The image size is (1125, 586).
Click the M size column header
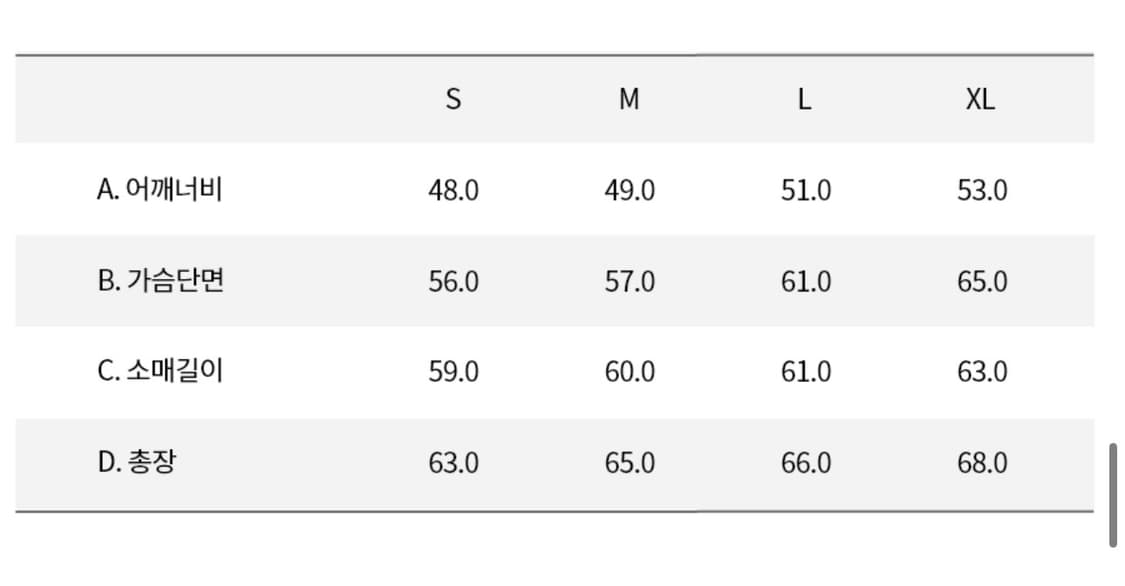pos(629,99)
